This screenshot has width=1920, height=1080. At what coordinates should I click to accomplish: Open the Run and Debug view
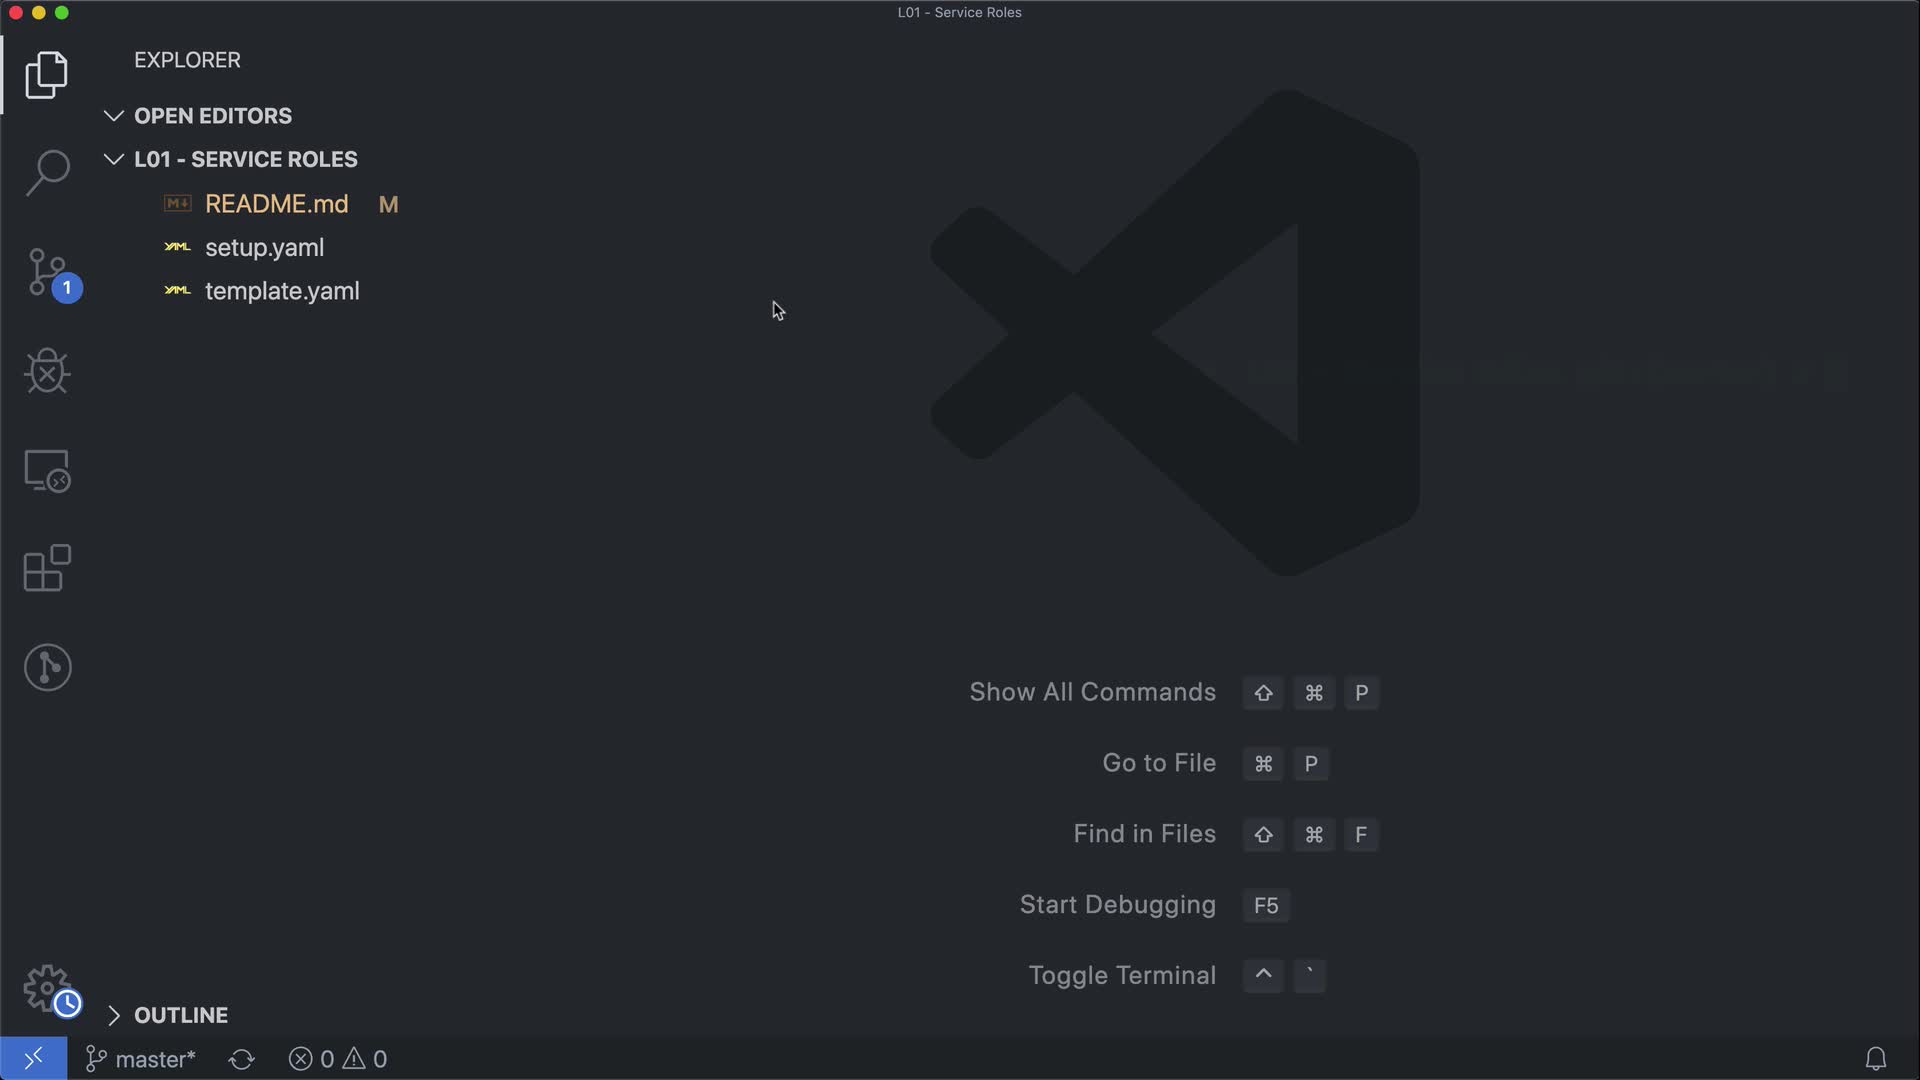46,371
